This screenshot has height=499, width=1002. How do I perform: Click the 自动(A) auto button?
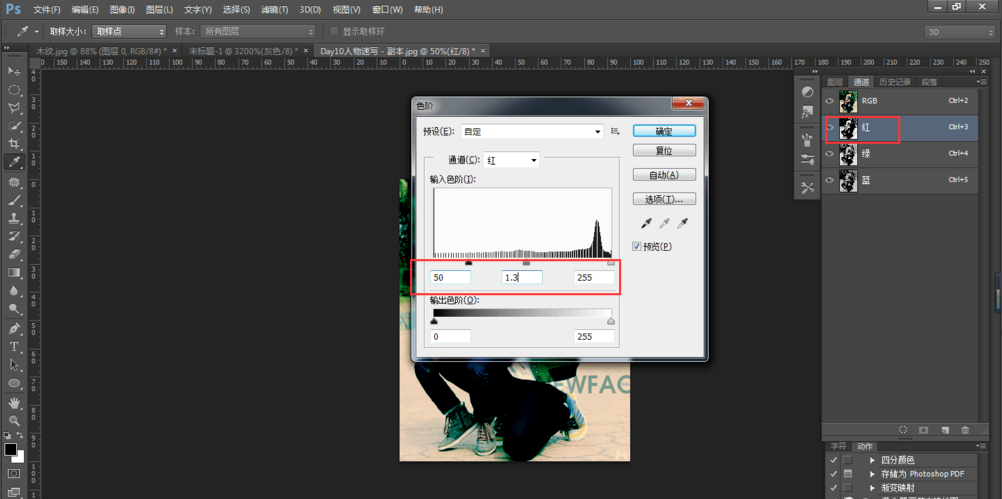[664, 175]
